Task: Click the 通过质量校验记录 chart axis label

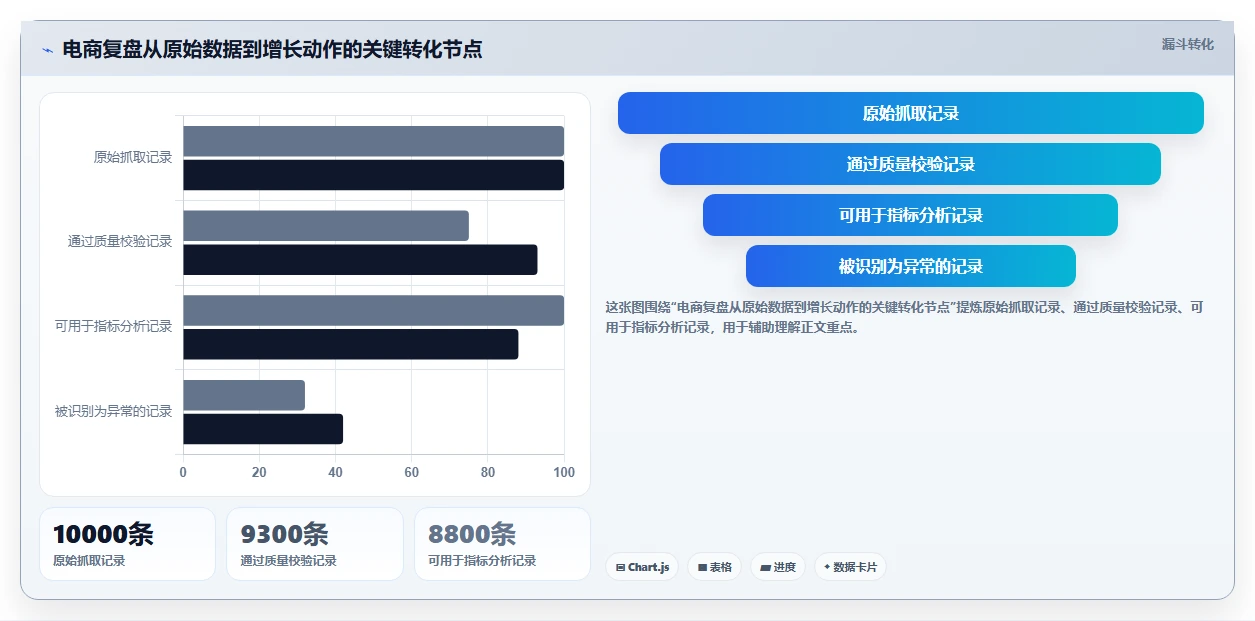Action: tap(120, 241)
